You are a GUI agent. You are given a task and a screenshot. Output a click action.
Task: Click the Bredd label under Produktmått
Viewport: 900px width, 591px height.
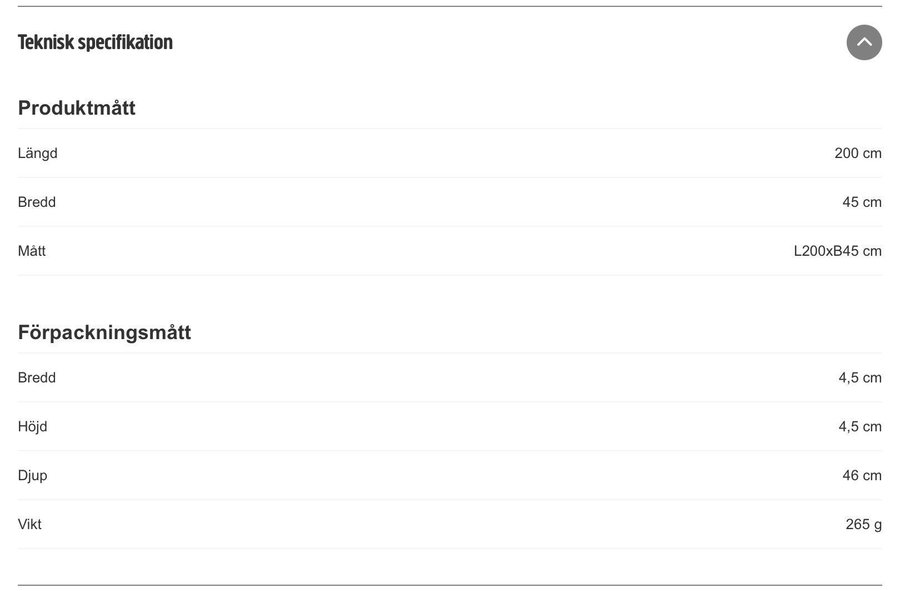[37, 202]
